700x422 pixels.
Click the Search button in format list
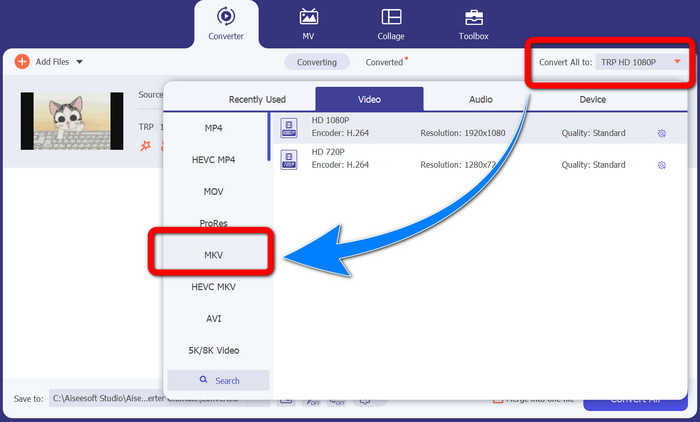pyautogui.click(x=218, y=380)
